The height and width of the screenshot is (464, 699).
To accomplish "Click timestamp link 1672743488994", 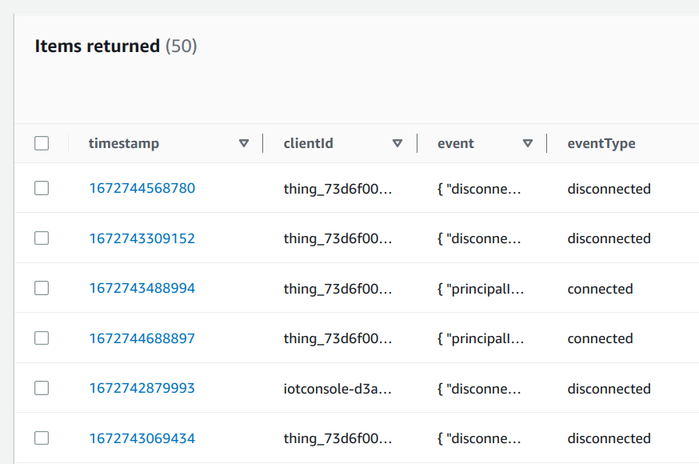I will pos(141,288).
